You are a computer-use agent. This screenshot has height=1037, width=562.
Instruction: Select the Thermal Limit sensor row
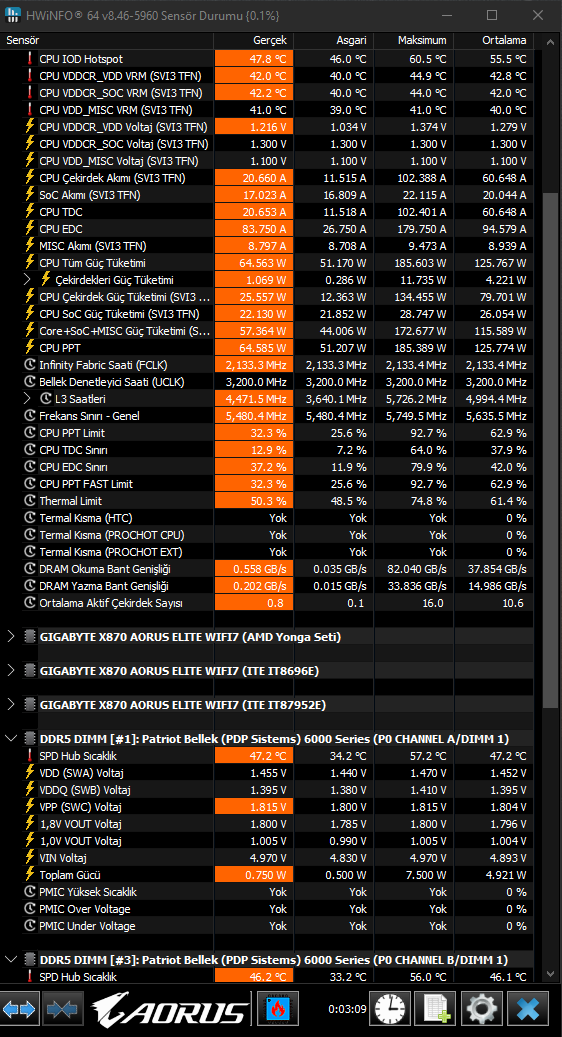[267, 501]
